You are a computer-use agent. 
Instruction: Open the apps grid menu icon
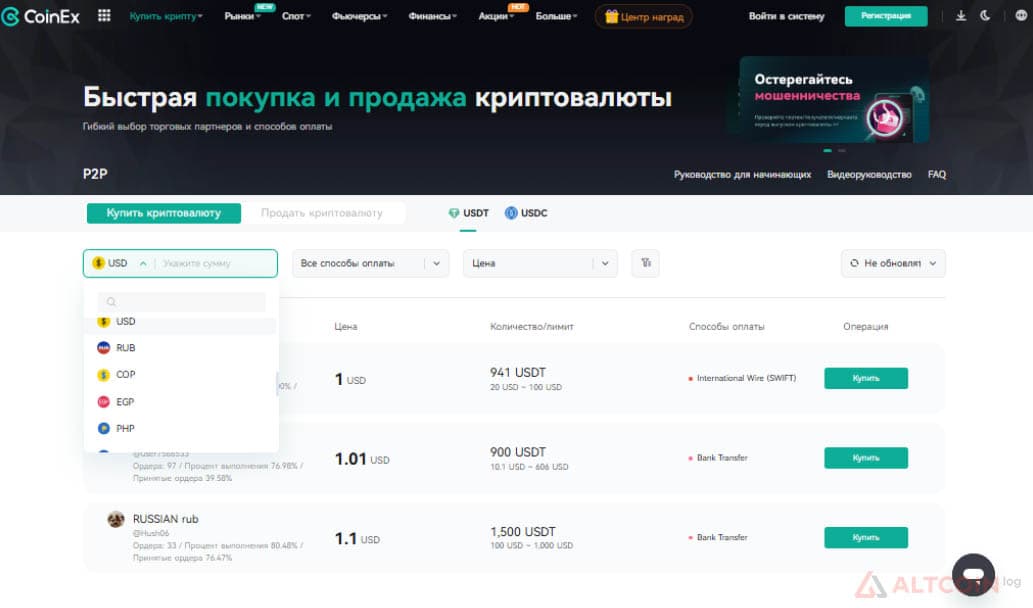[104, 15]
